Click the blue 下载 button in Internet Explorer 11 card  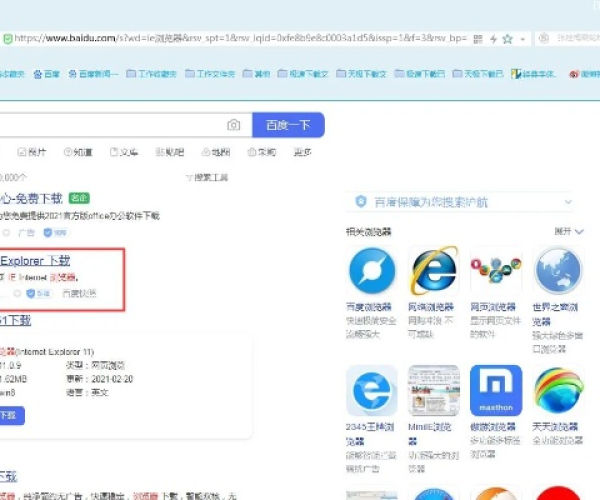click(12, 415)
